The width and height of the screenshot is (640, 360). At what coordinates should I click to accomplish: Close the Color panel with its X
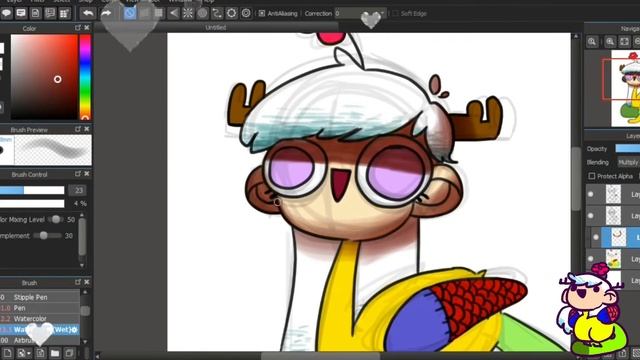click(x=87, y=28)
